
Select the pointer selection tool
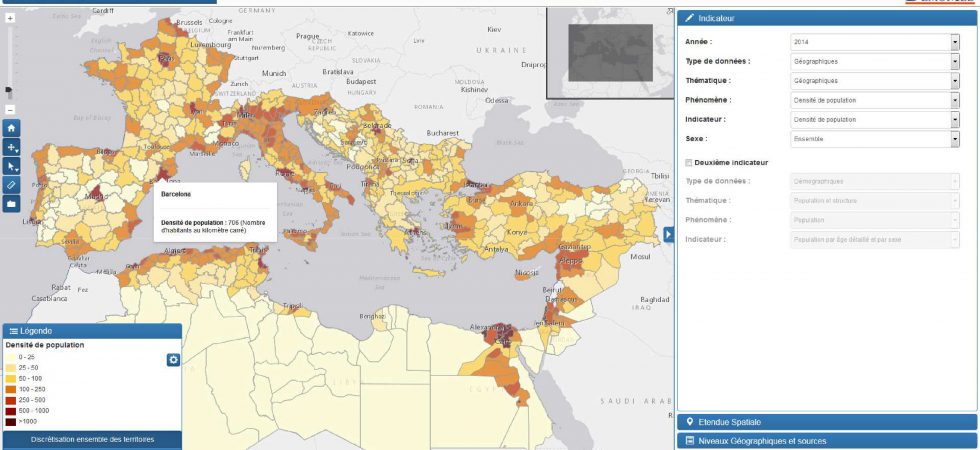(x=11, y=166)
